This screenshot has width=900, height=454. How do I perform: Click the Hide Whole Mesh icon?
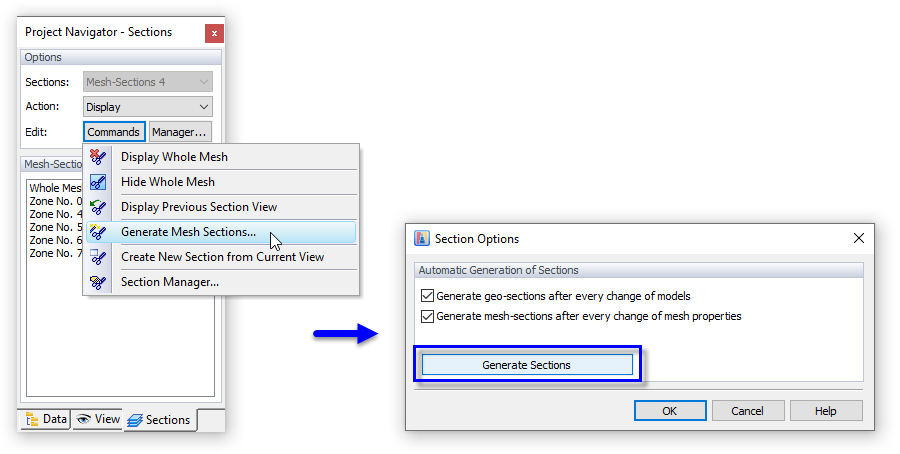pos(97,182)
